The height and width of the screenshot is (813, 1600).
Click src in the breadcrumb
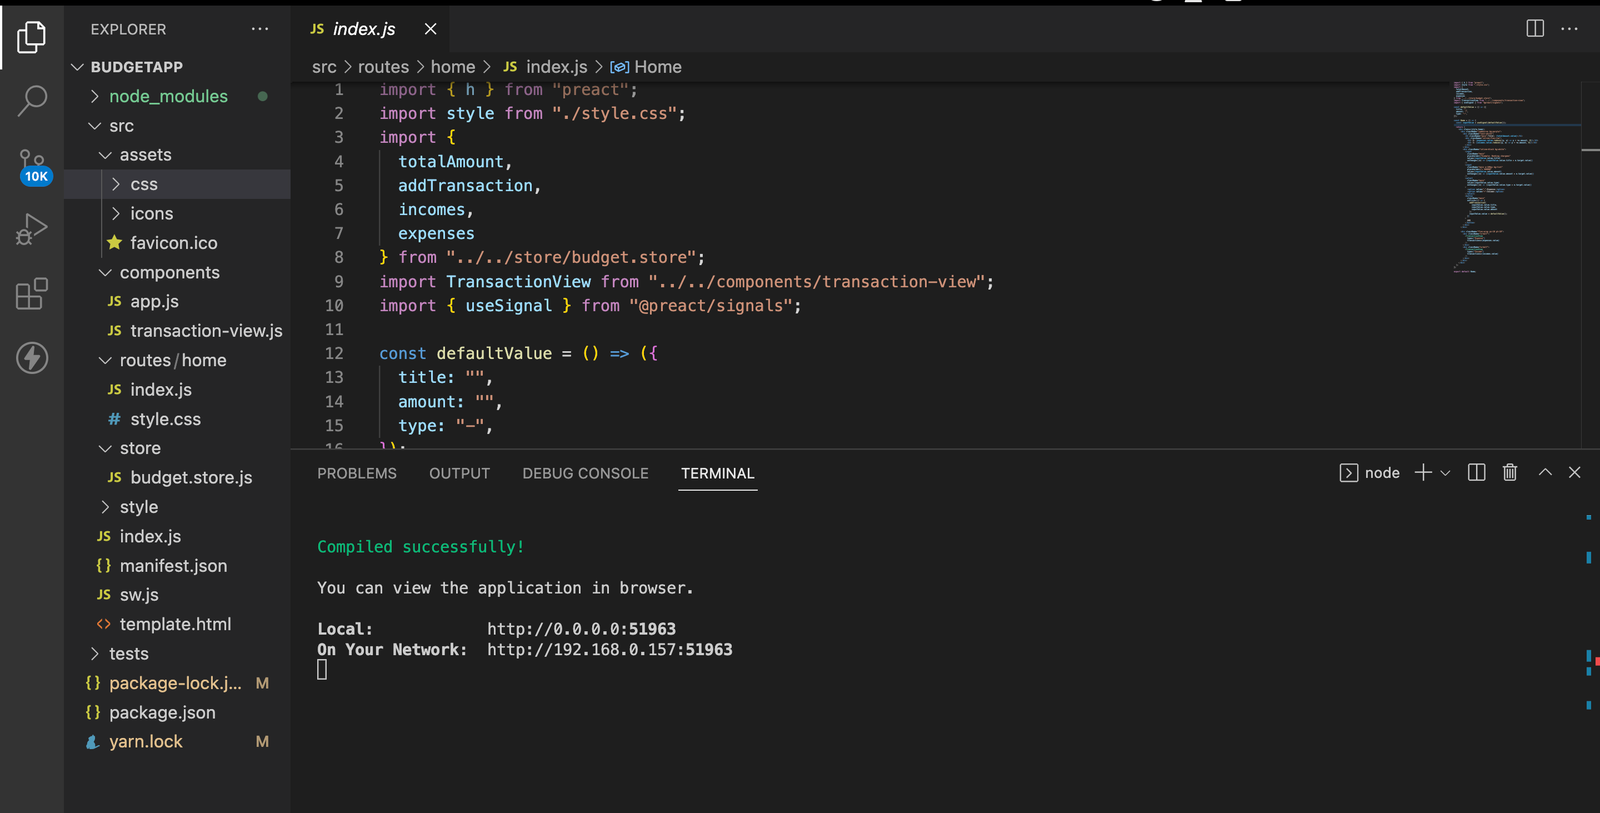324,67
